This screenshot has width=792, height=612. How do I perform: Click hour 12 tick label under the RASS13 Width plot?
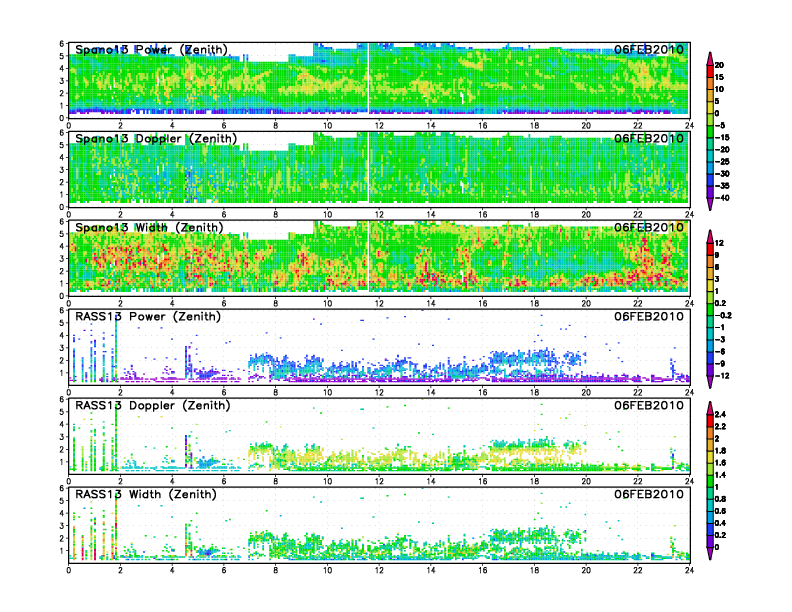tap(379, 570)
